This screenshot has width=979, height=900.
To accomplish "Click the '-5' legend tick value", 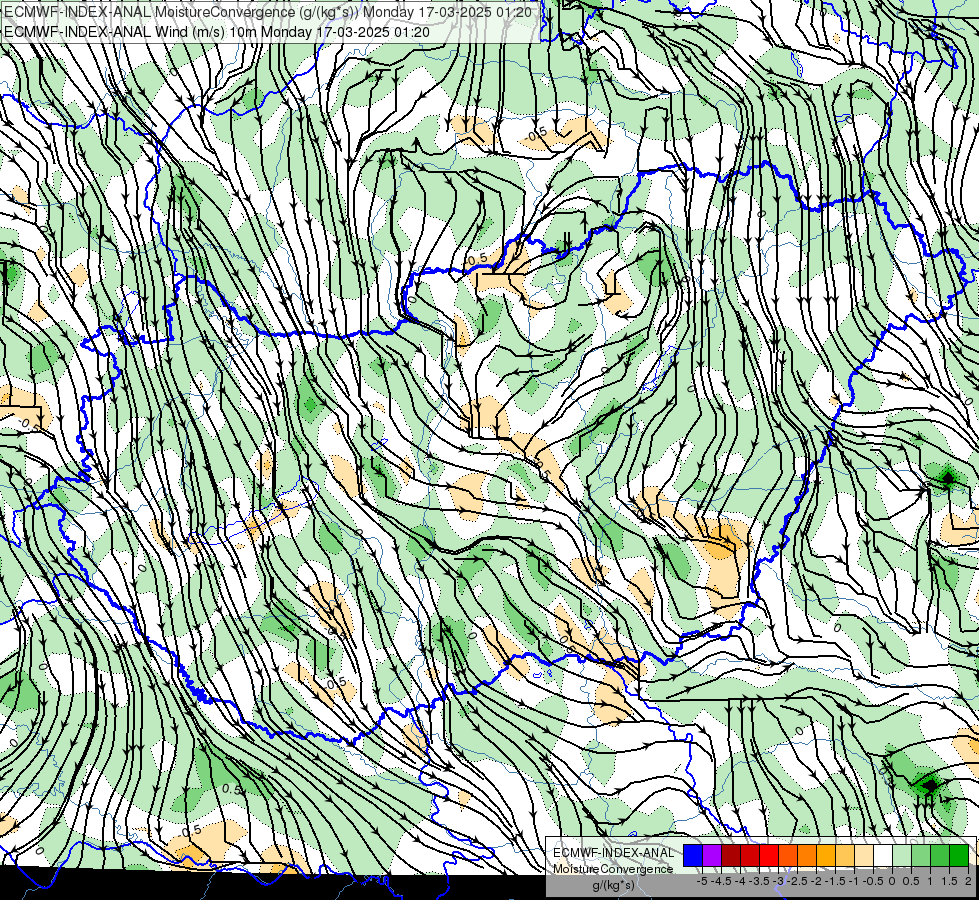I will [702, 881].
